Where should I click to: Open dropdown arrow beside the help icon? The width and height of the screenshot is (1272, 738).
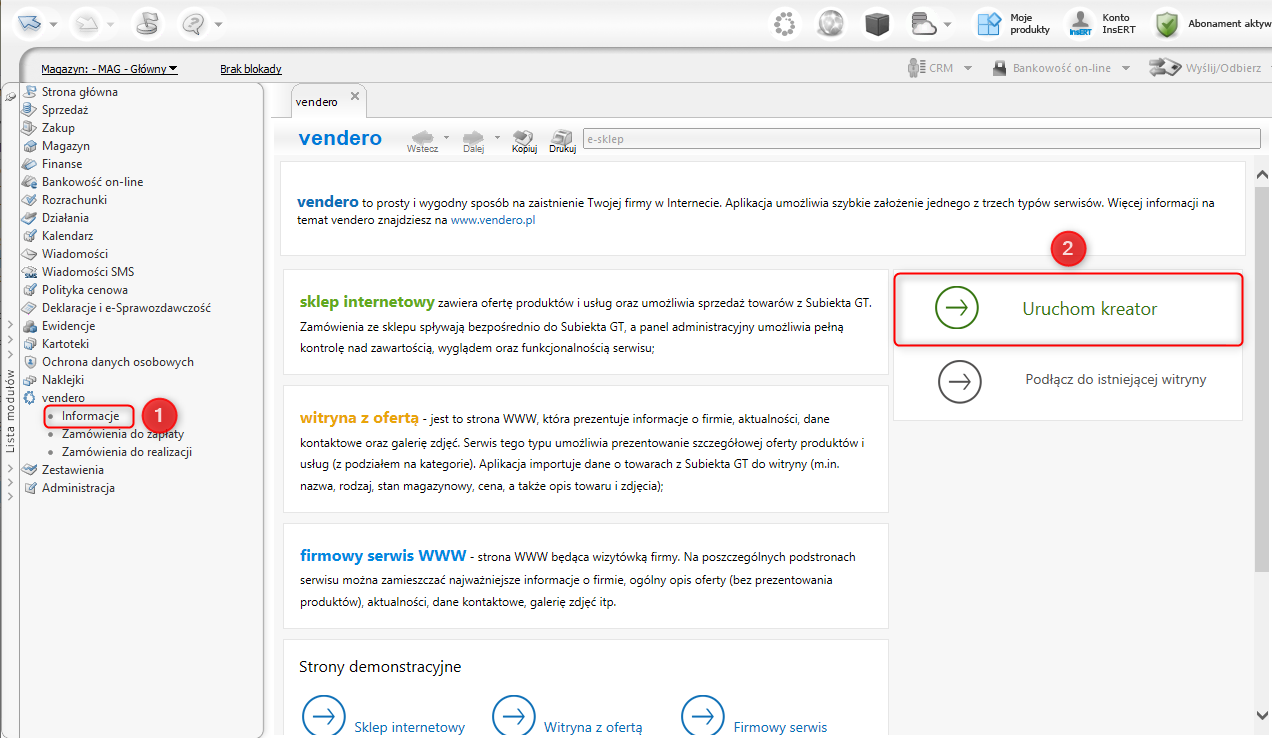pyautogui.click(x=218, y=23)
